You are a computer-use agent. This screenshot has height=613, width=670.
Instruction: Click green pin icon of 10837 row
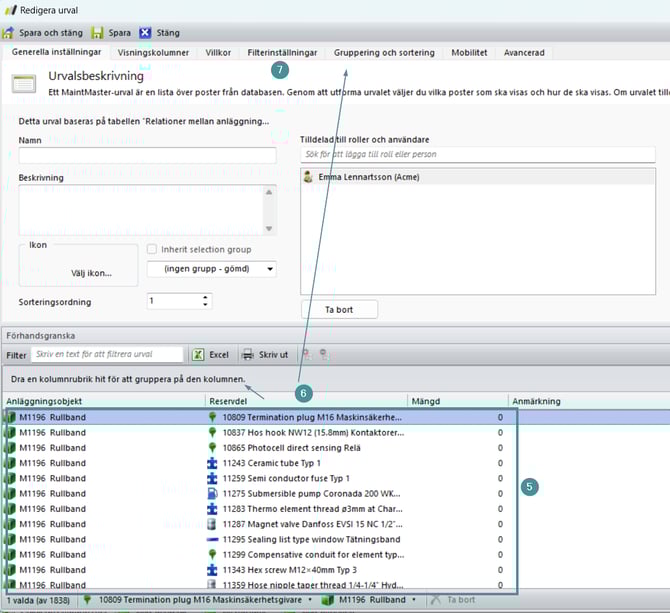(x=212, y=433)
